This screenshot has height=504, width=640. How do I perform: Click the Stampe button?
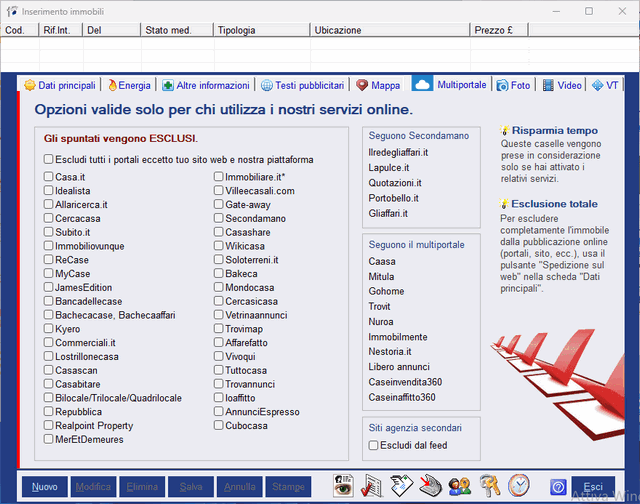288,486
